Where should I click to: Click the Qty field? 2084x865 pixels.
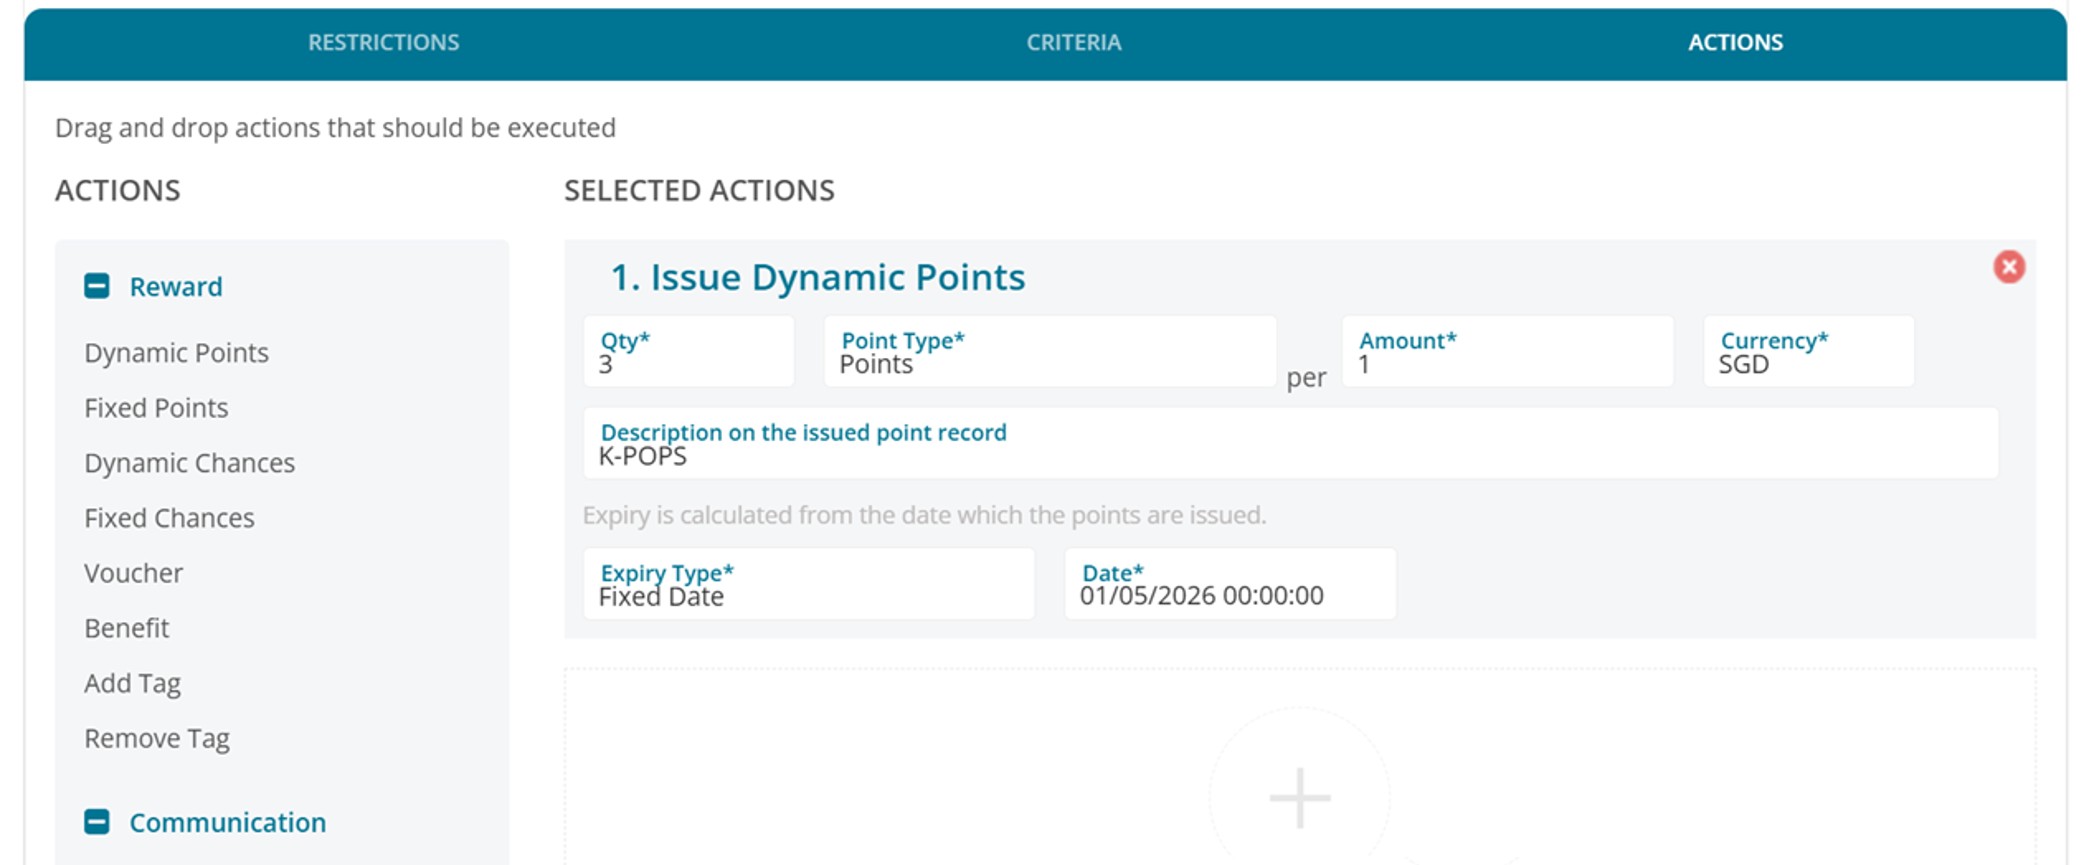tap(689, 352)
